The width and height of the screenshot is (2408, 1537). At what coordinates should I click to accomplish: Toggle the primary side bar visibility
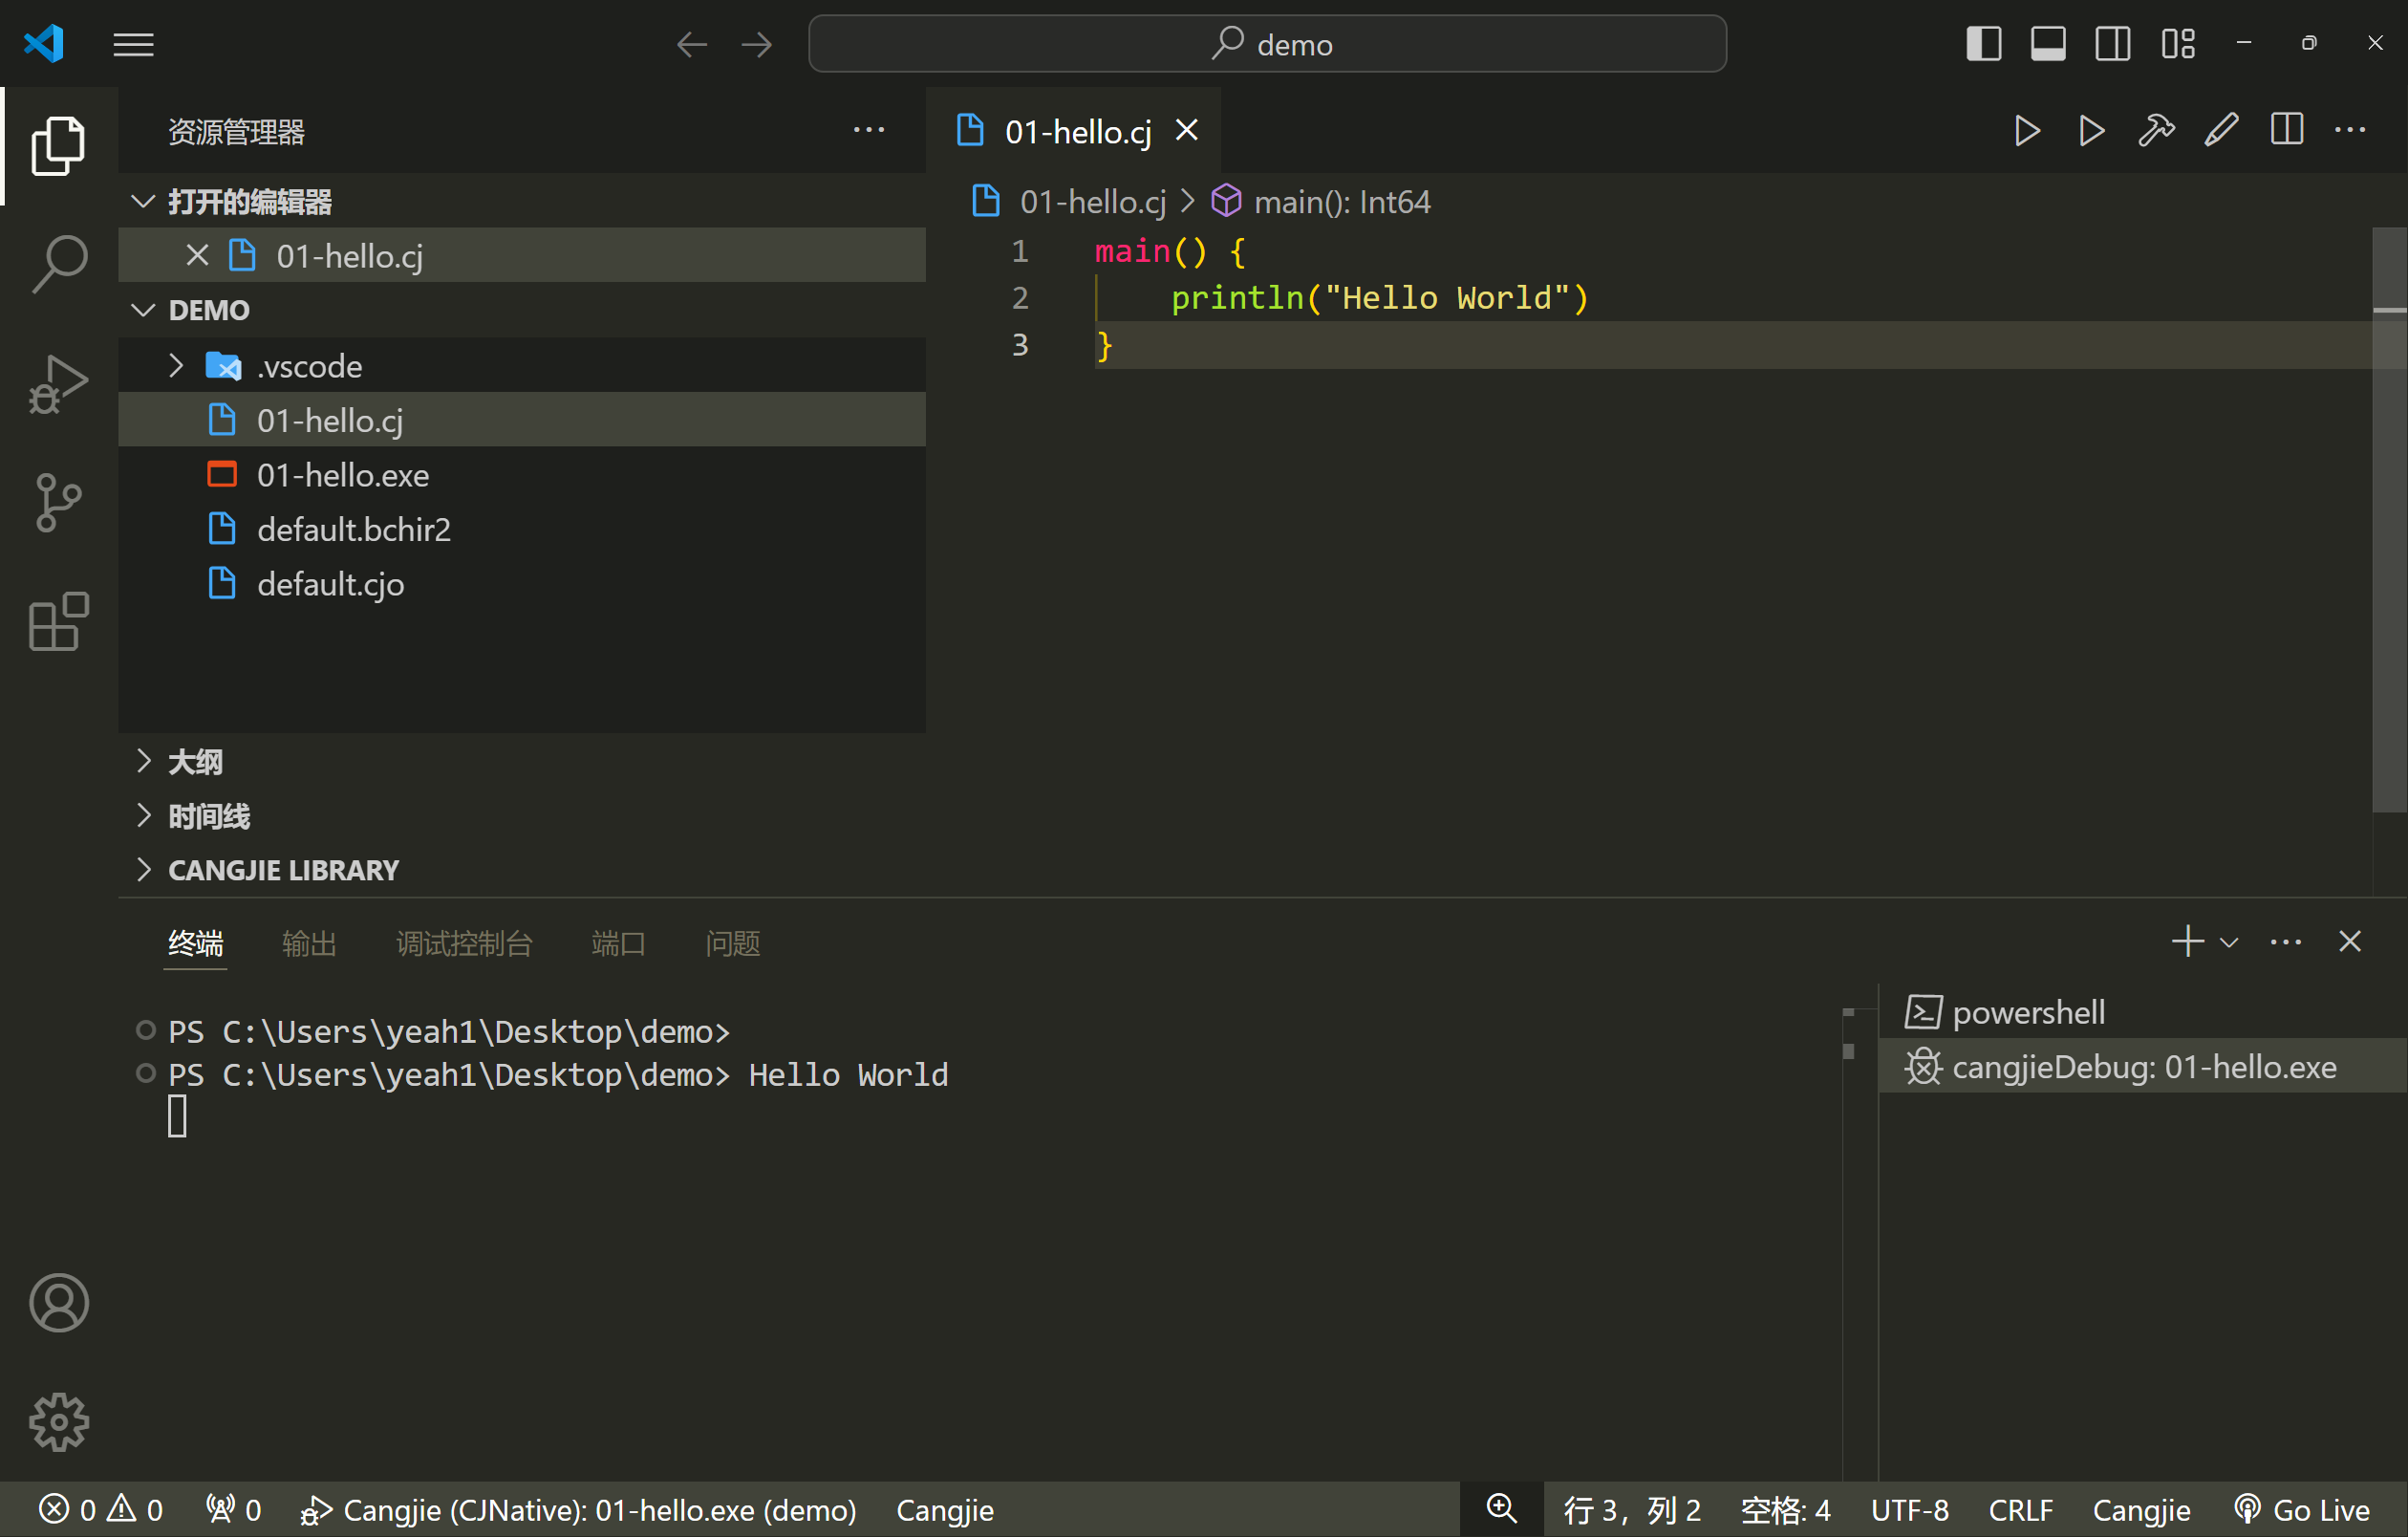(1983, 44)
